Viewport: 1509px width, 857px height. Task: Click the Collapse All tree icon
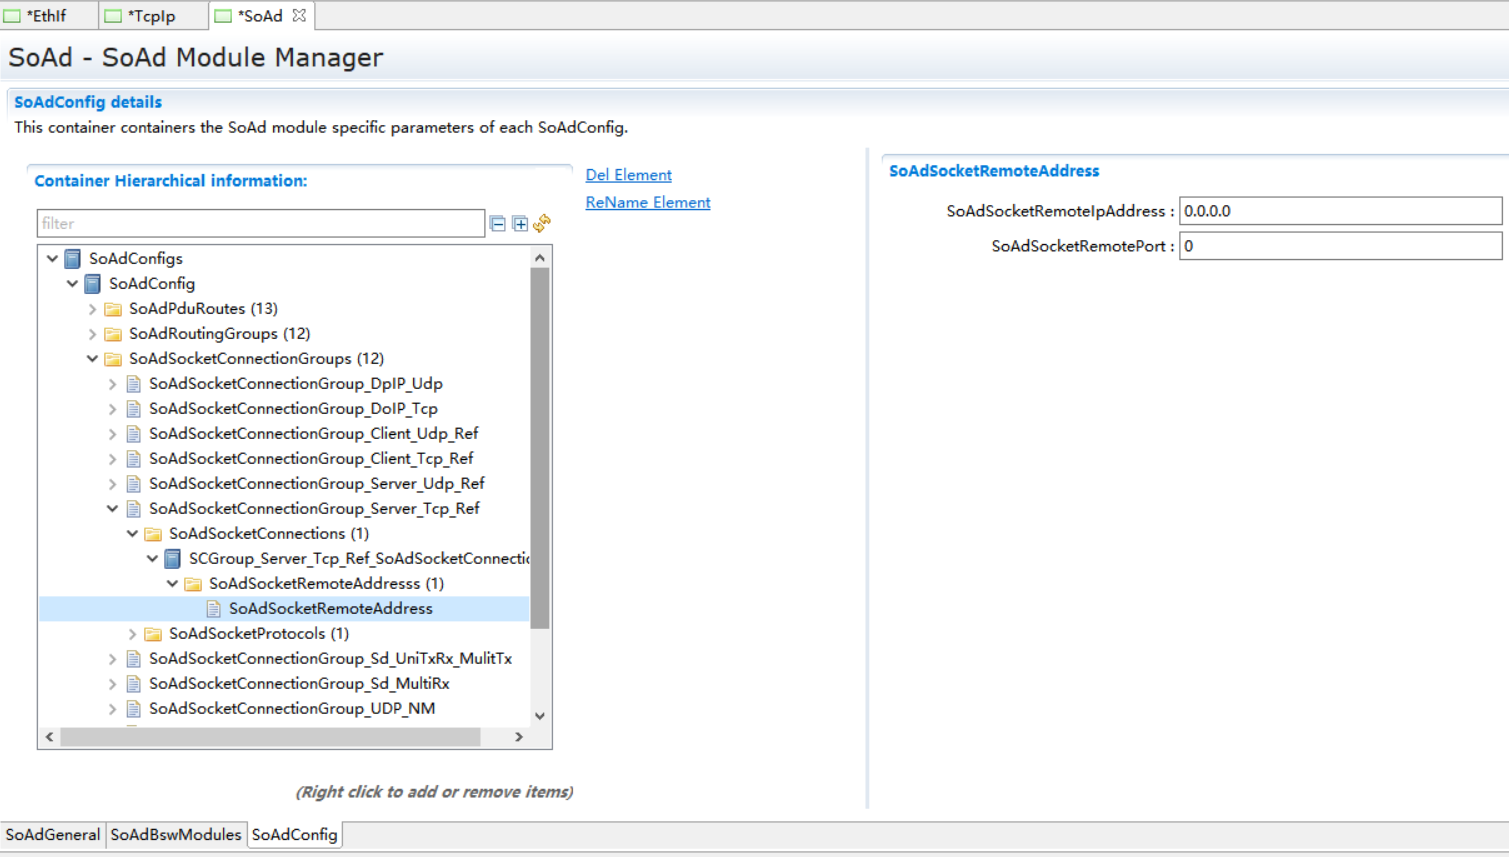498,223
